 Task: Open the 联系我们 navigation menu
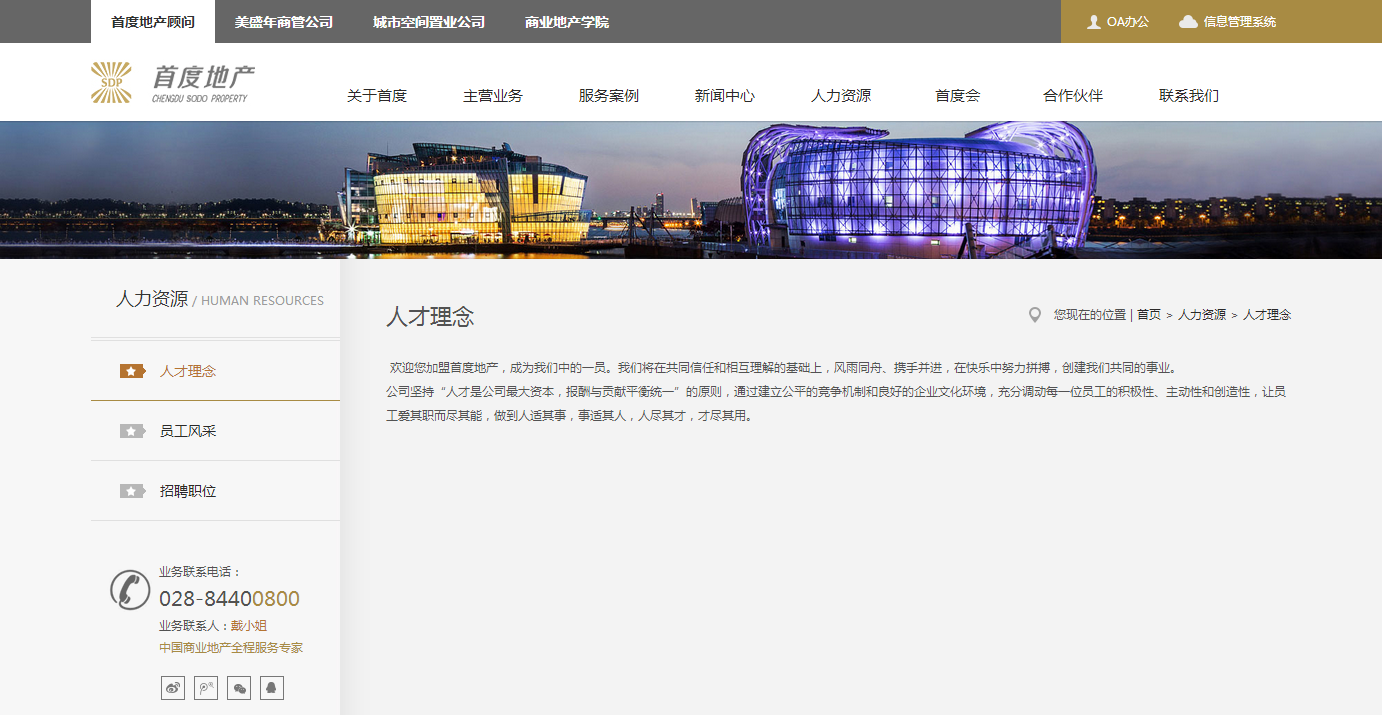(1189, 96)
